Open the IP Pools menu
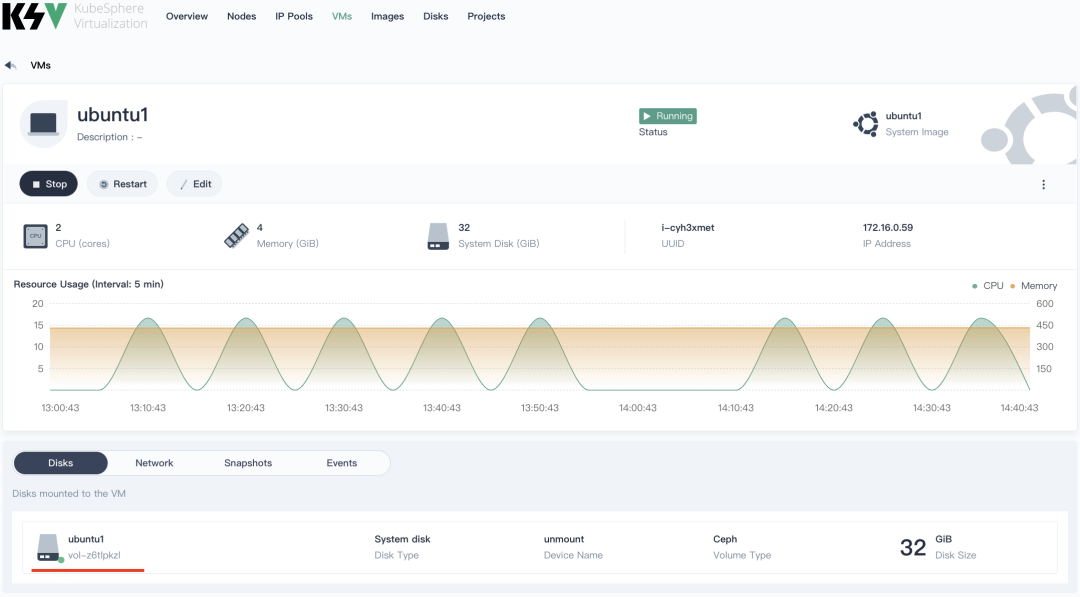The height and width of the screenshot is (597, 1080). tap(294, 16)
